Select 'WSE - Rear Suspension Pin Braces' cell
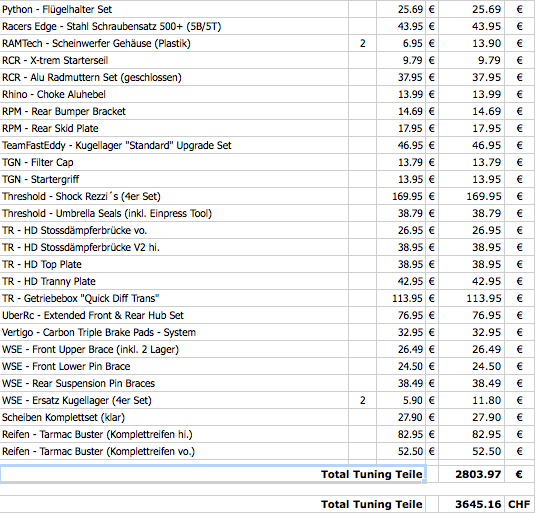Screen dimensions: 537x513 [174, 383]
